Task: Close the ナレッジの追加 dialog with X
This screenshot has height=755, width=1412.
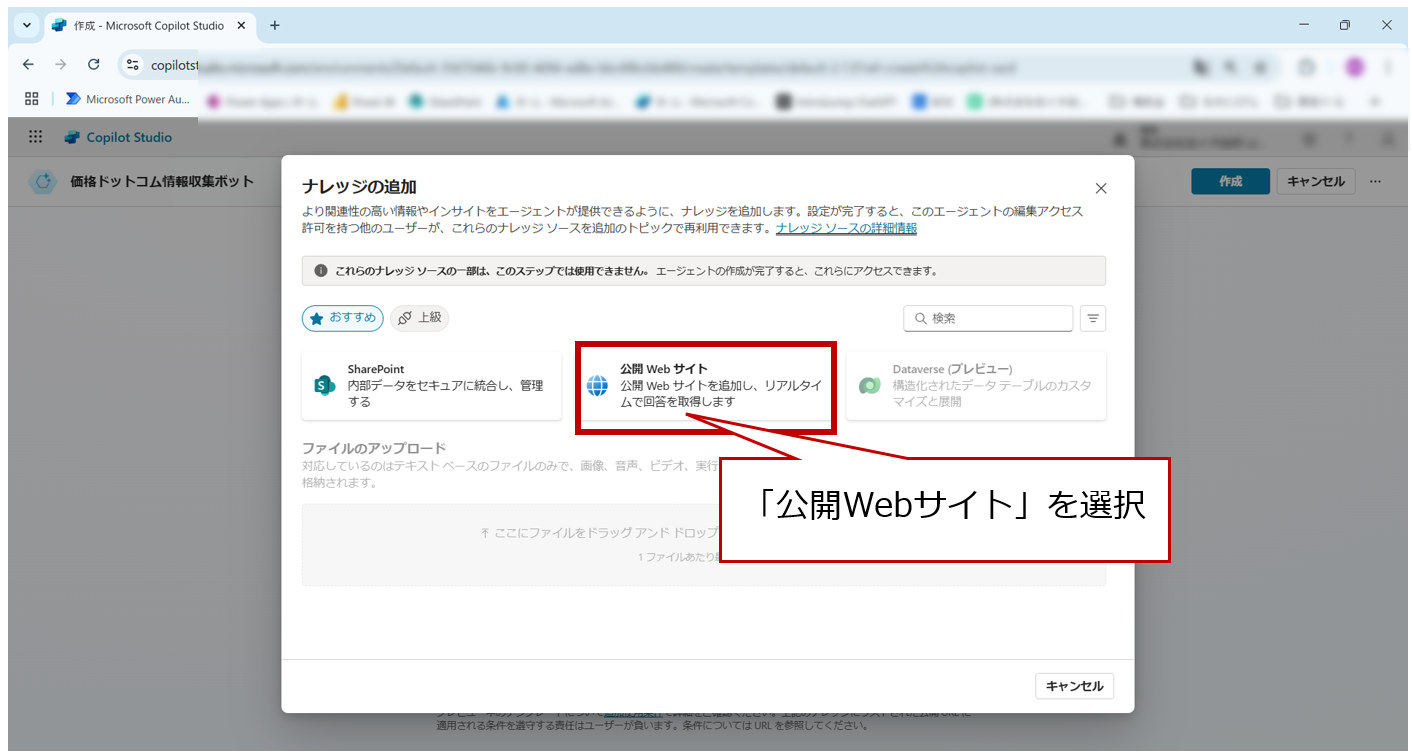Action: tap(1101, 188)
